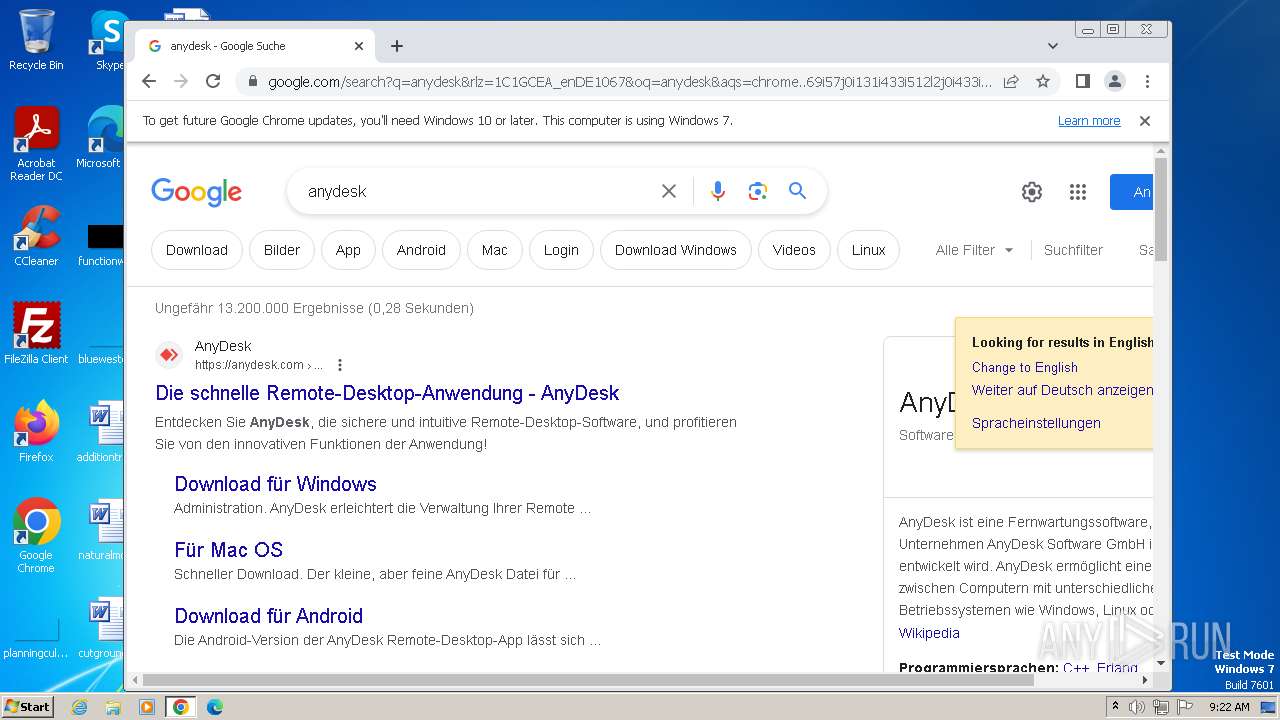Start voice search with the microphone icon
1280x720 pixels.
click(718, 191)
